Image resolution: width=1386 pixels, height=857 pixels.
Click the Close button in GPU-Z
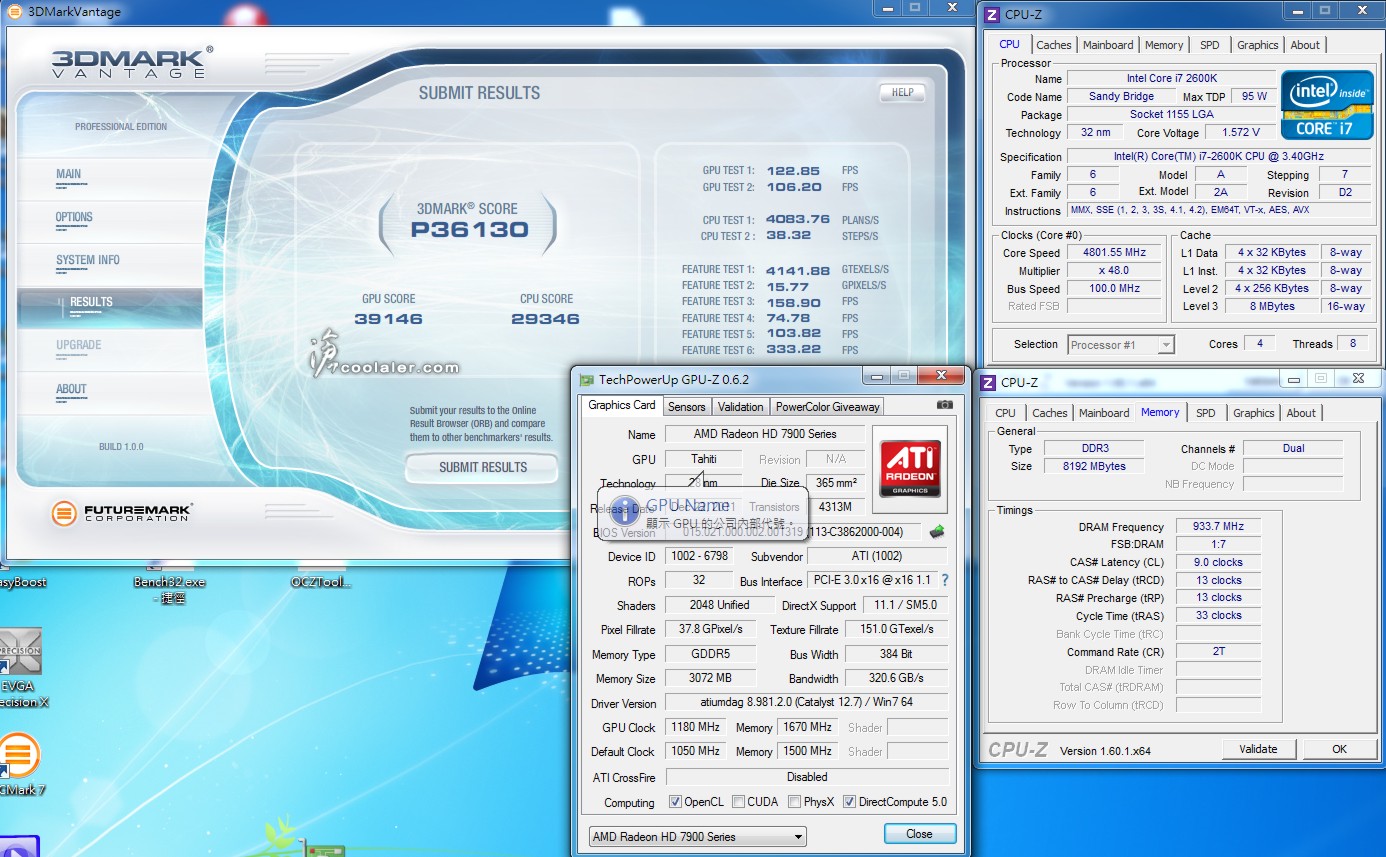point(919,834)
